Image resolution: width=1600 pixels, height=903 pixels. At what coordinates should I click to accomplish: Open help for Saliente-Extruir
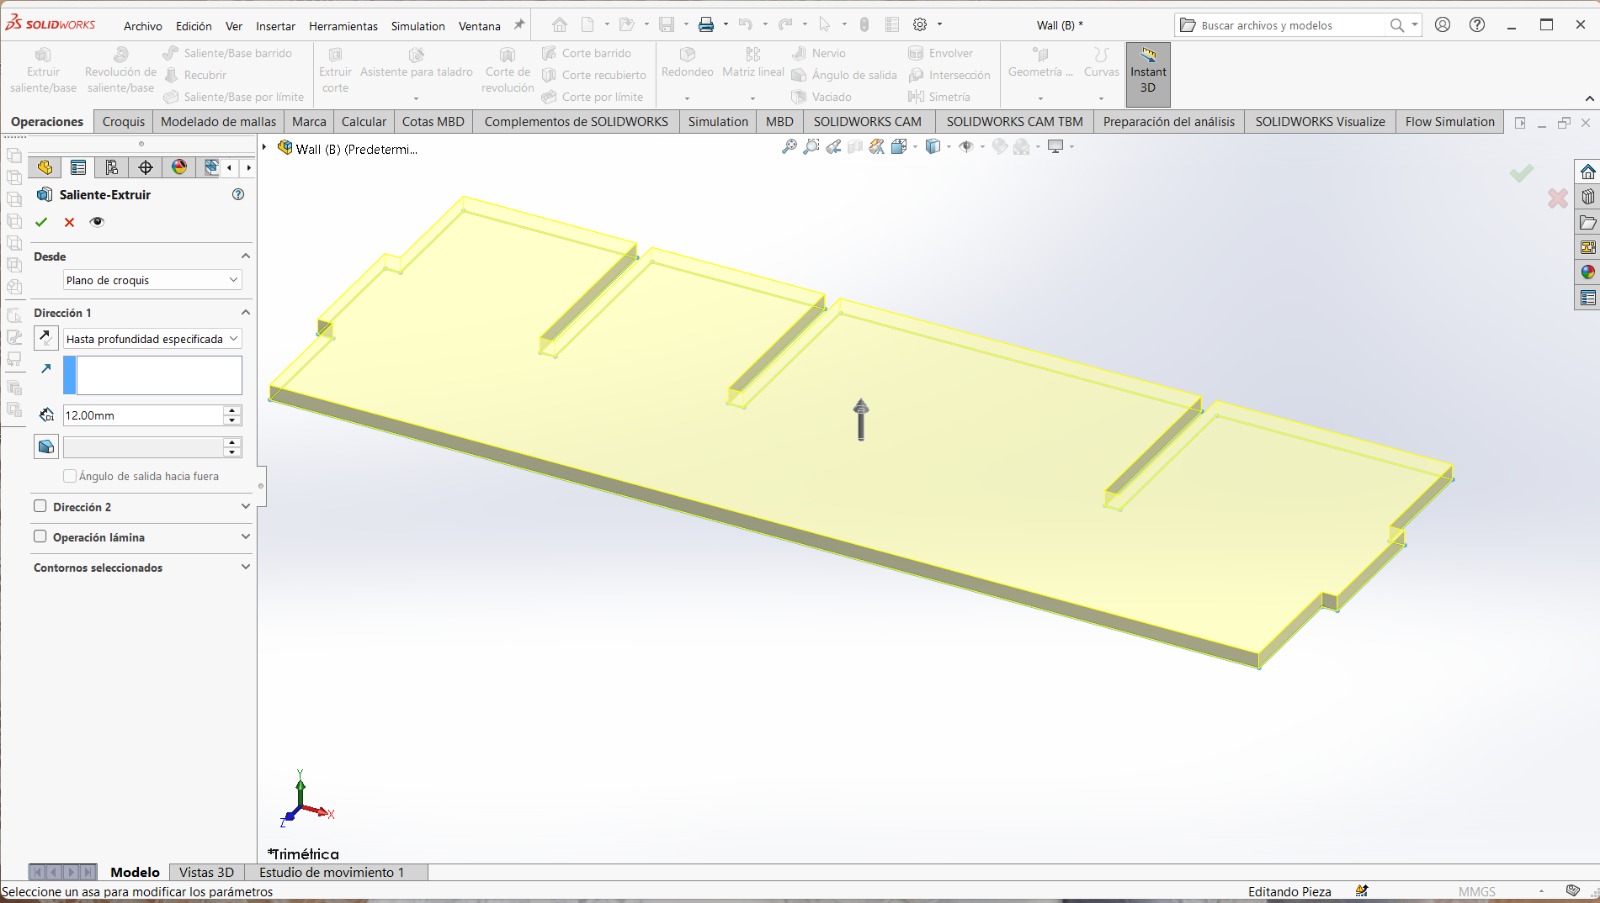[238, 194]
